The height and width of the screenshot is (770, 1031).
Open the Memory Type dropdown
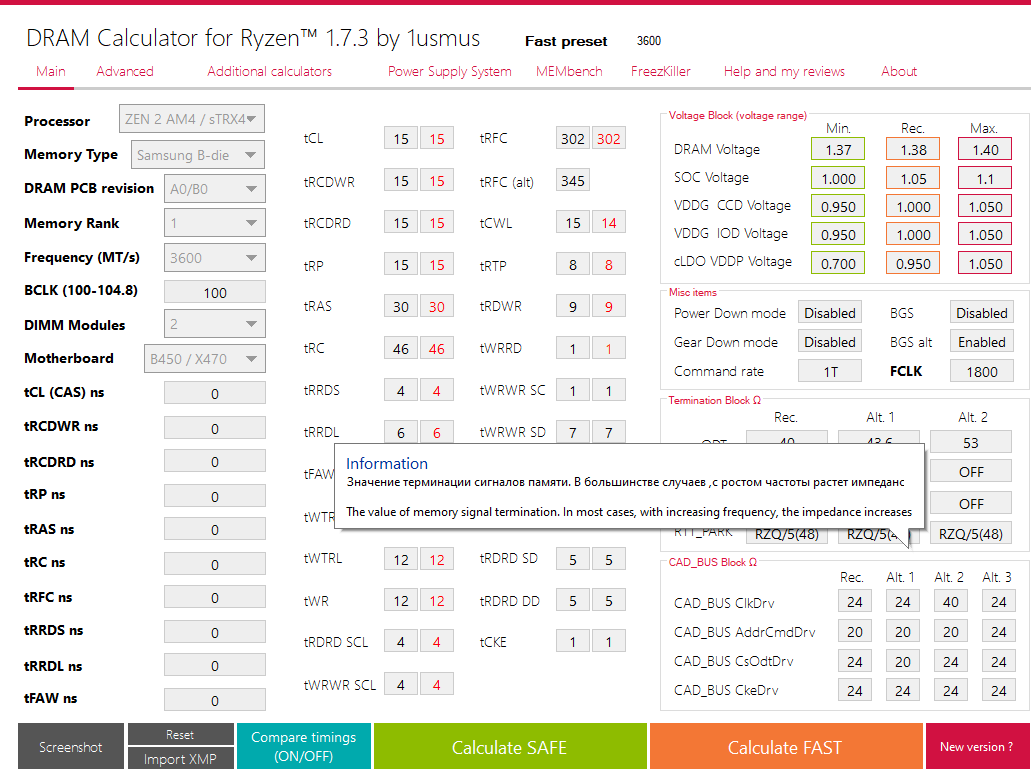[x=198, y=155]
